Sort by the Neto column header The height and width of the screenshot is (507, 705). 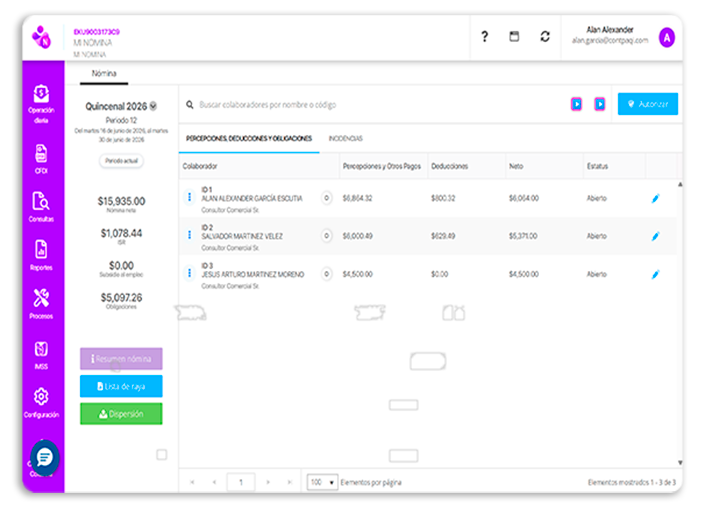click(516, 166)
